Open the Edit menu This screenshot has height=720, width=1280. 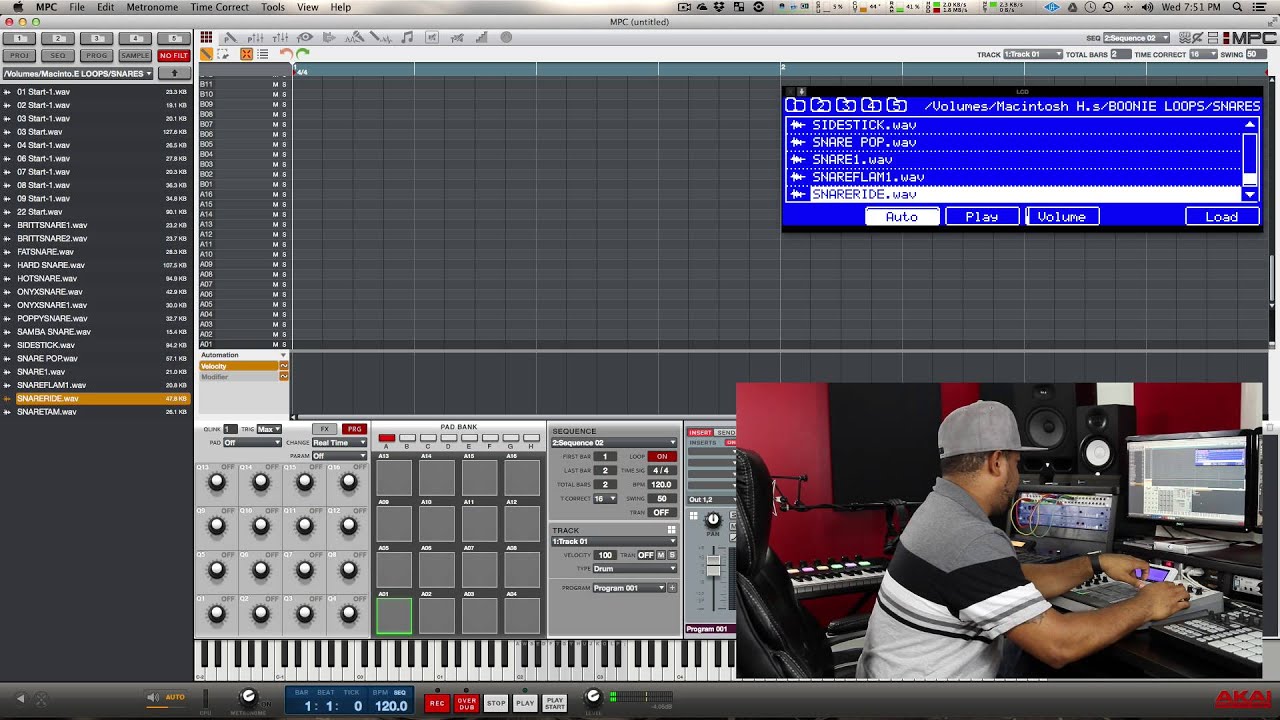point(105,7)
